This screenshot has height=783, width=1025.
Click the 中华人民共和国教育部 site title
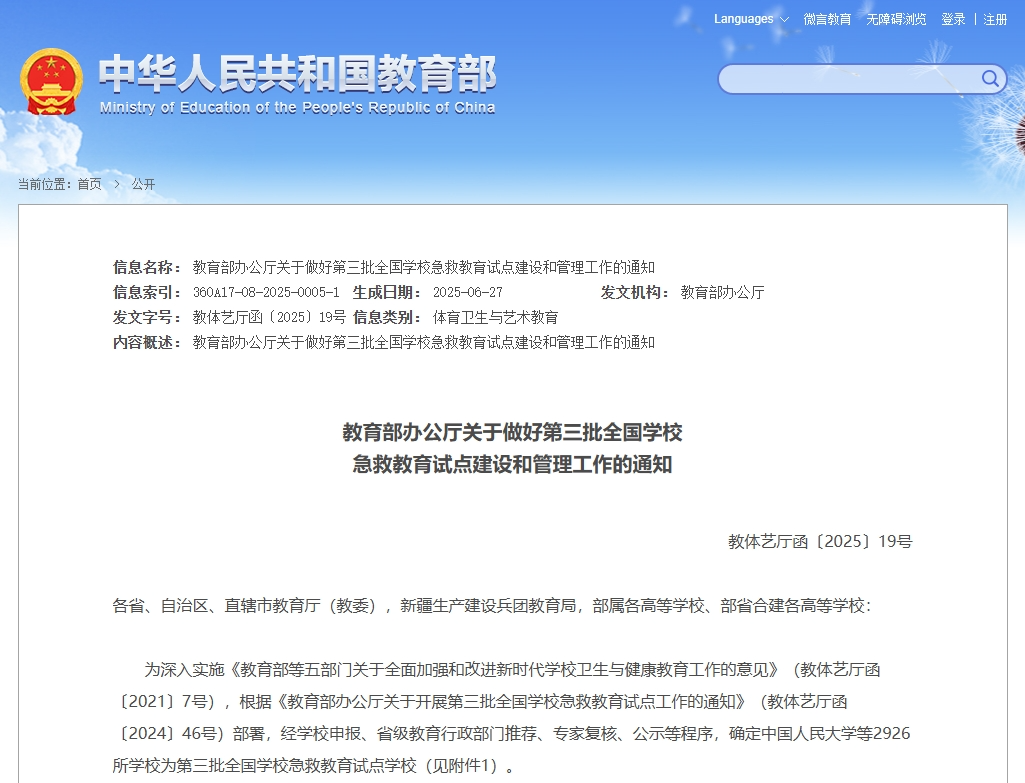[297, 73]
